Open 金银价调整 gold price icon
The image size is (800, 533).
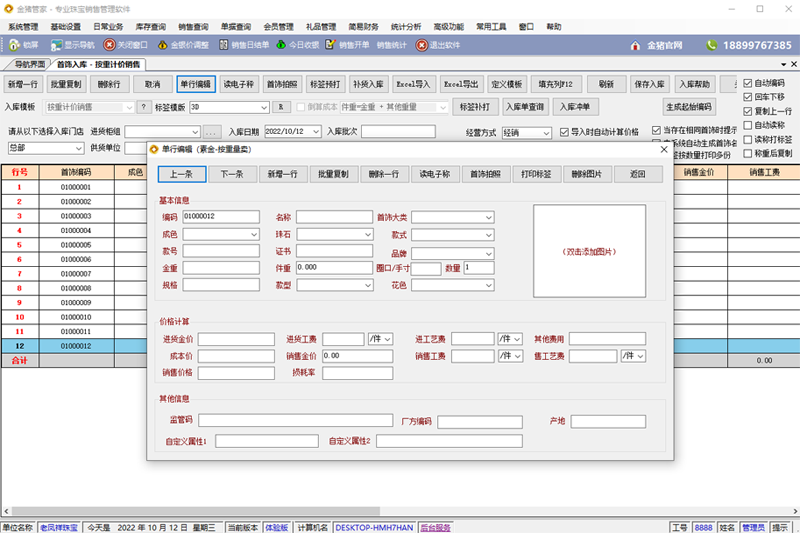[x=162, y=45]
